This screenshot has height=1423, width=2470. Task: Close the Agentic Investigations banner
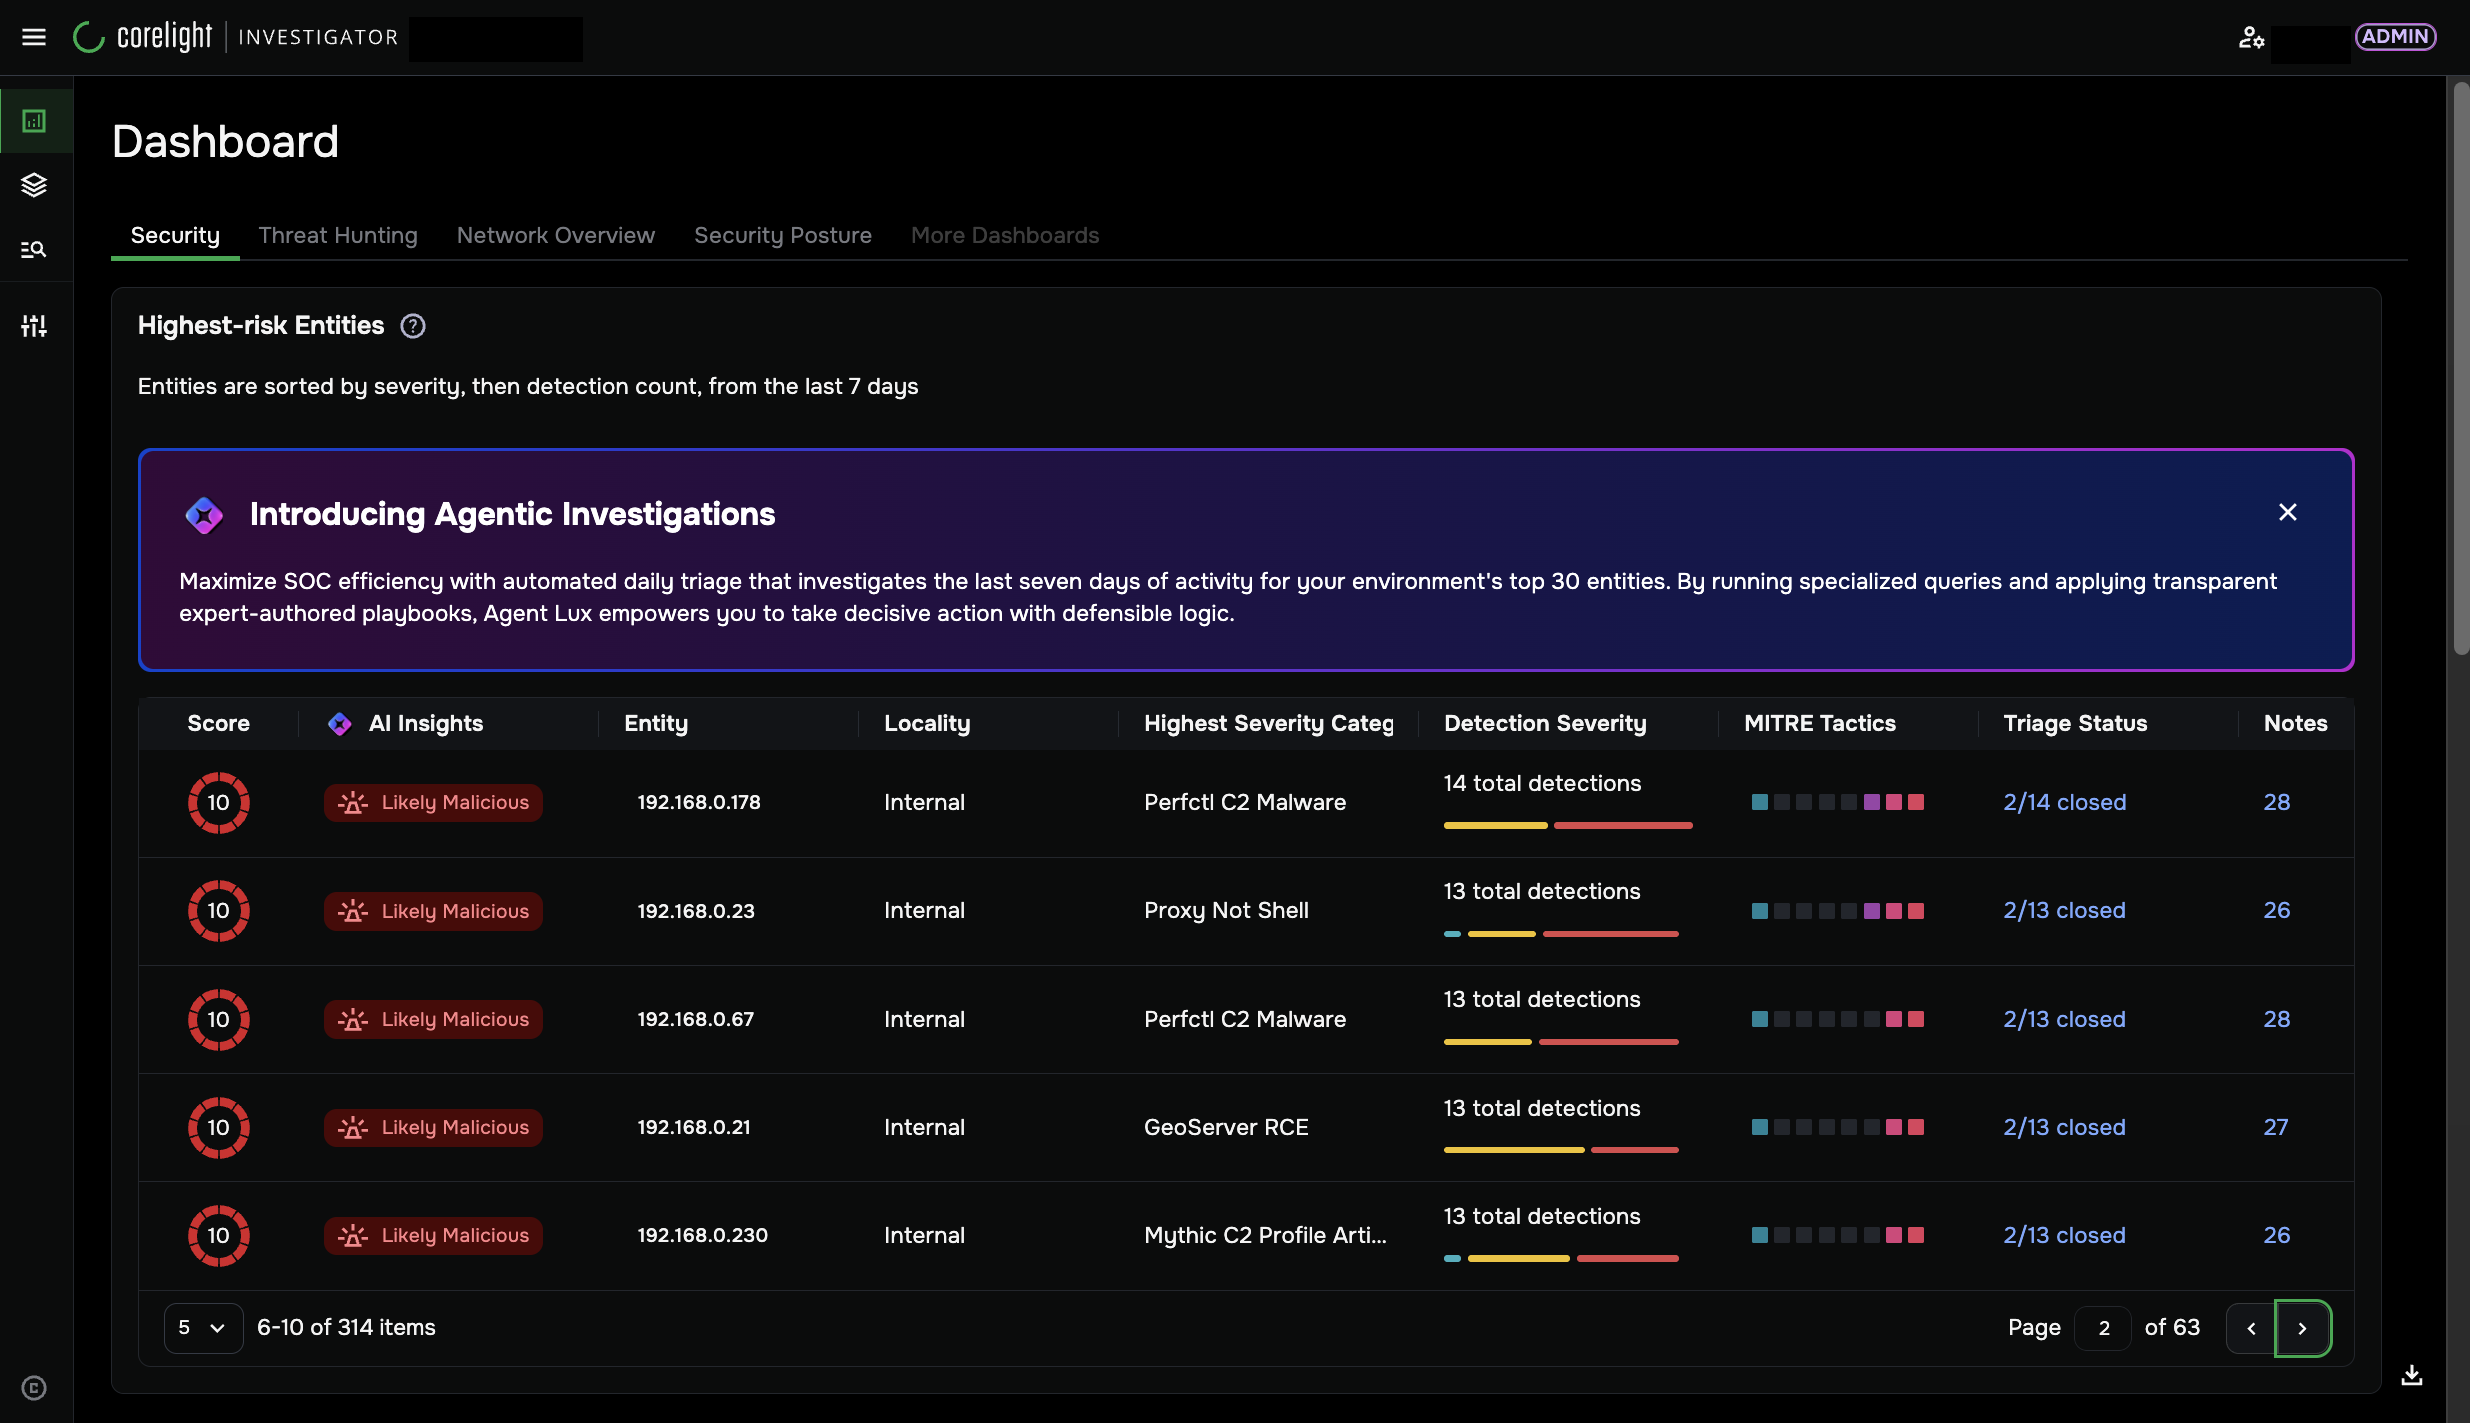click(x=2287, y=512)
